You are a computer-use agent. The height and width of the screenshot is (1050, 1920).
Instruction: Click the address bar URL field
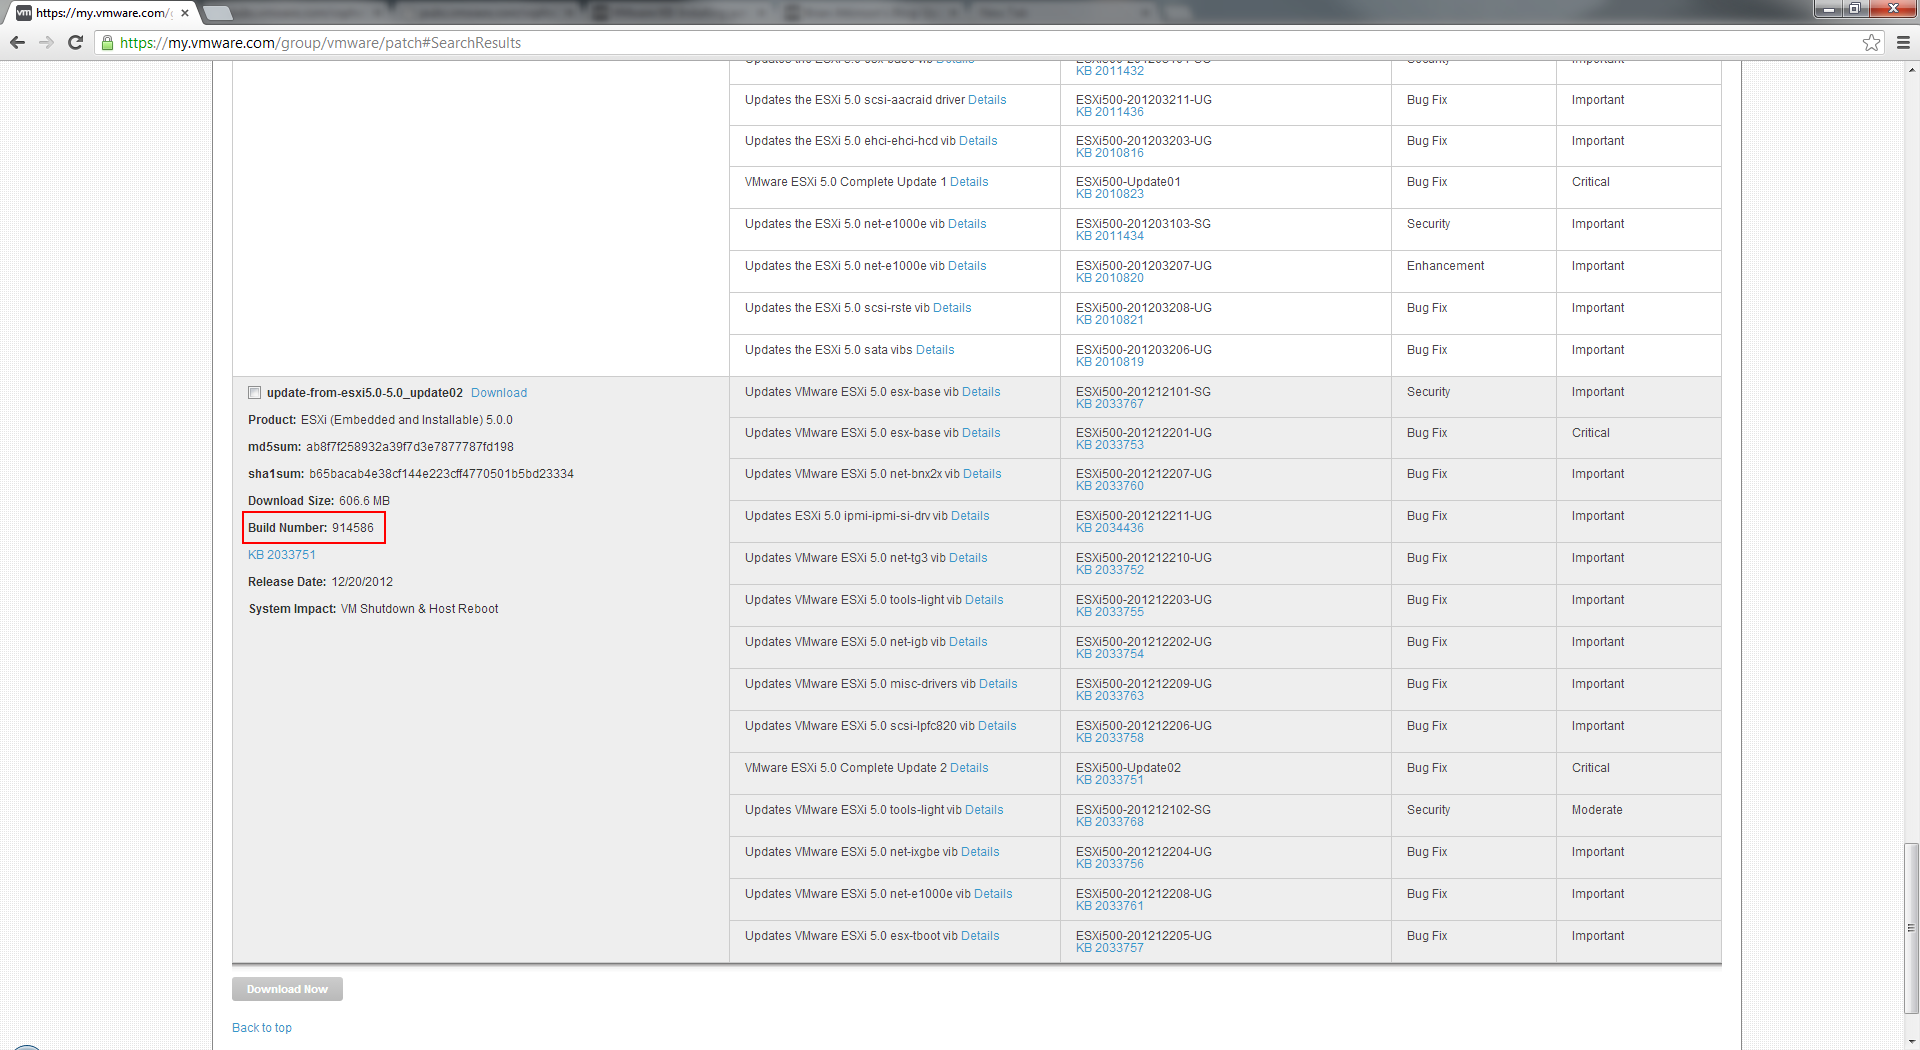pyautogui.click(x=980, y=42)
